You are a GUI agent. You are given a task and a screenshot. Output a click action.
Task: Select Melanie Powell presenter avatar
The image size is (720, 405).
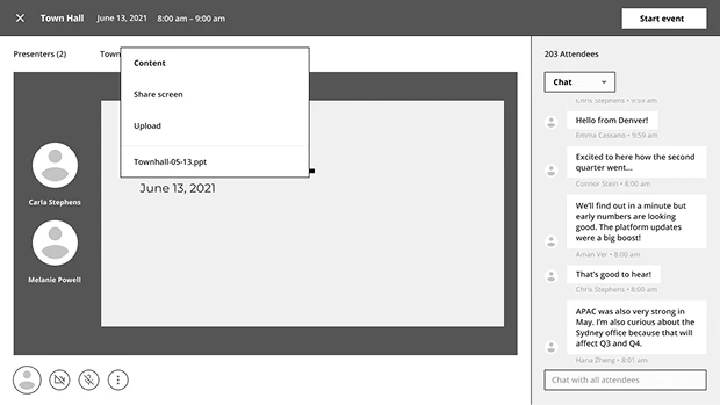pos(55,243)
